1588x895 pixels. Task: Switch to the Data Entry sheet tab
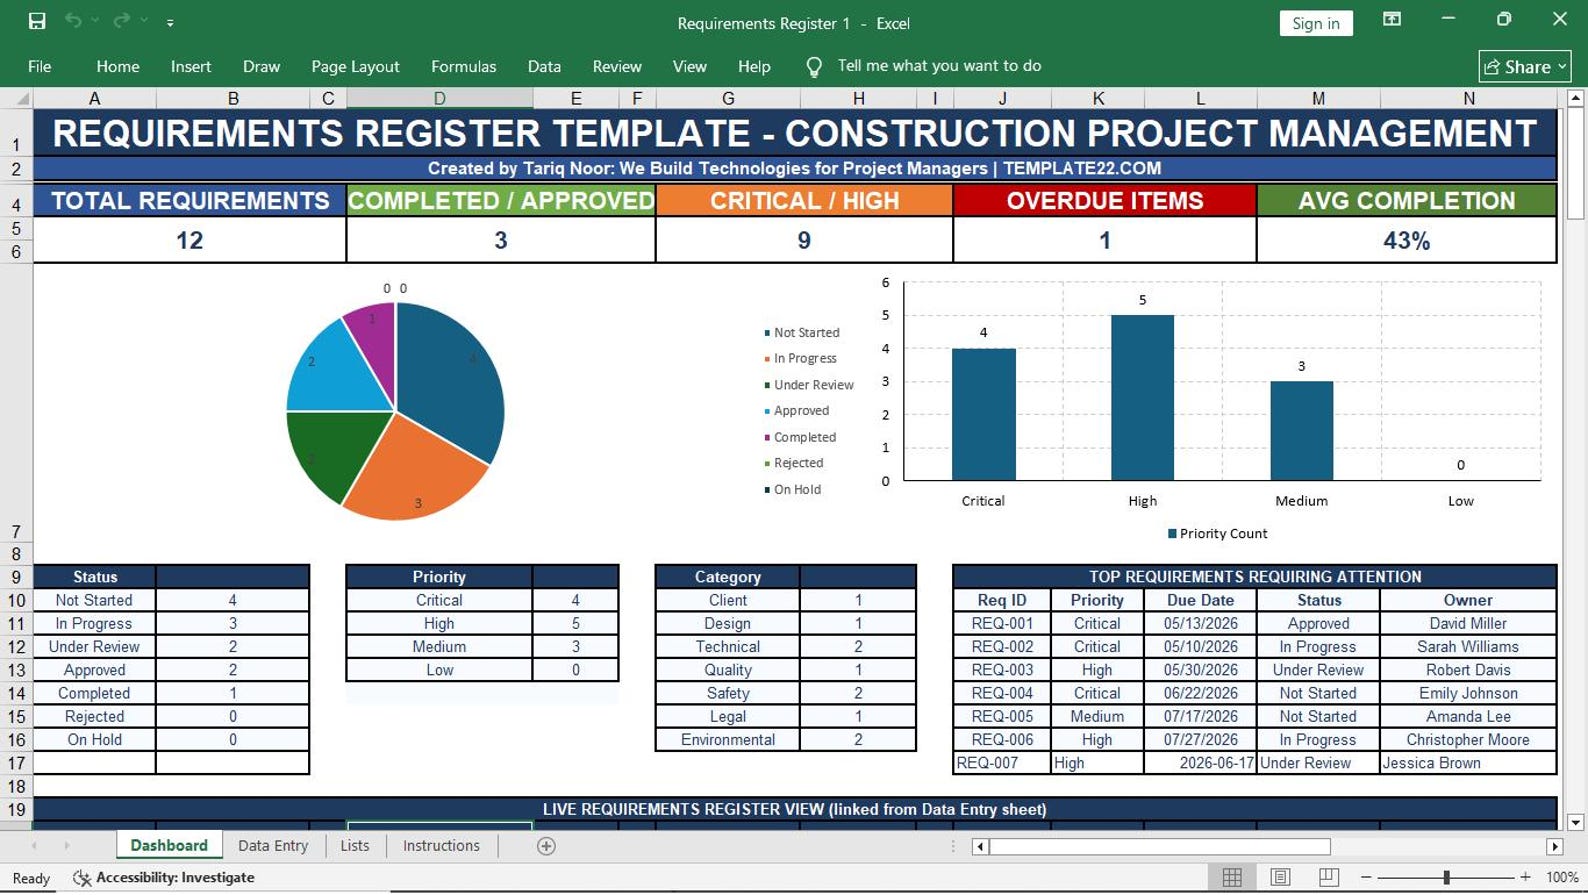coord(273,846)
